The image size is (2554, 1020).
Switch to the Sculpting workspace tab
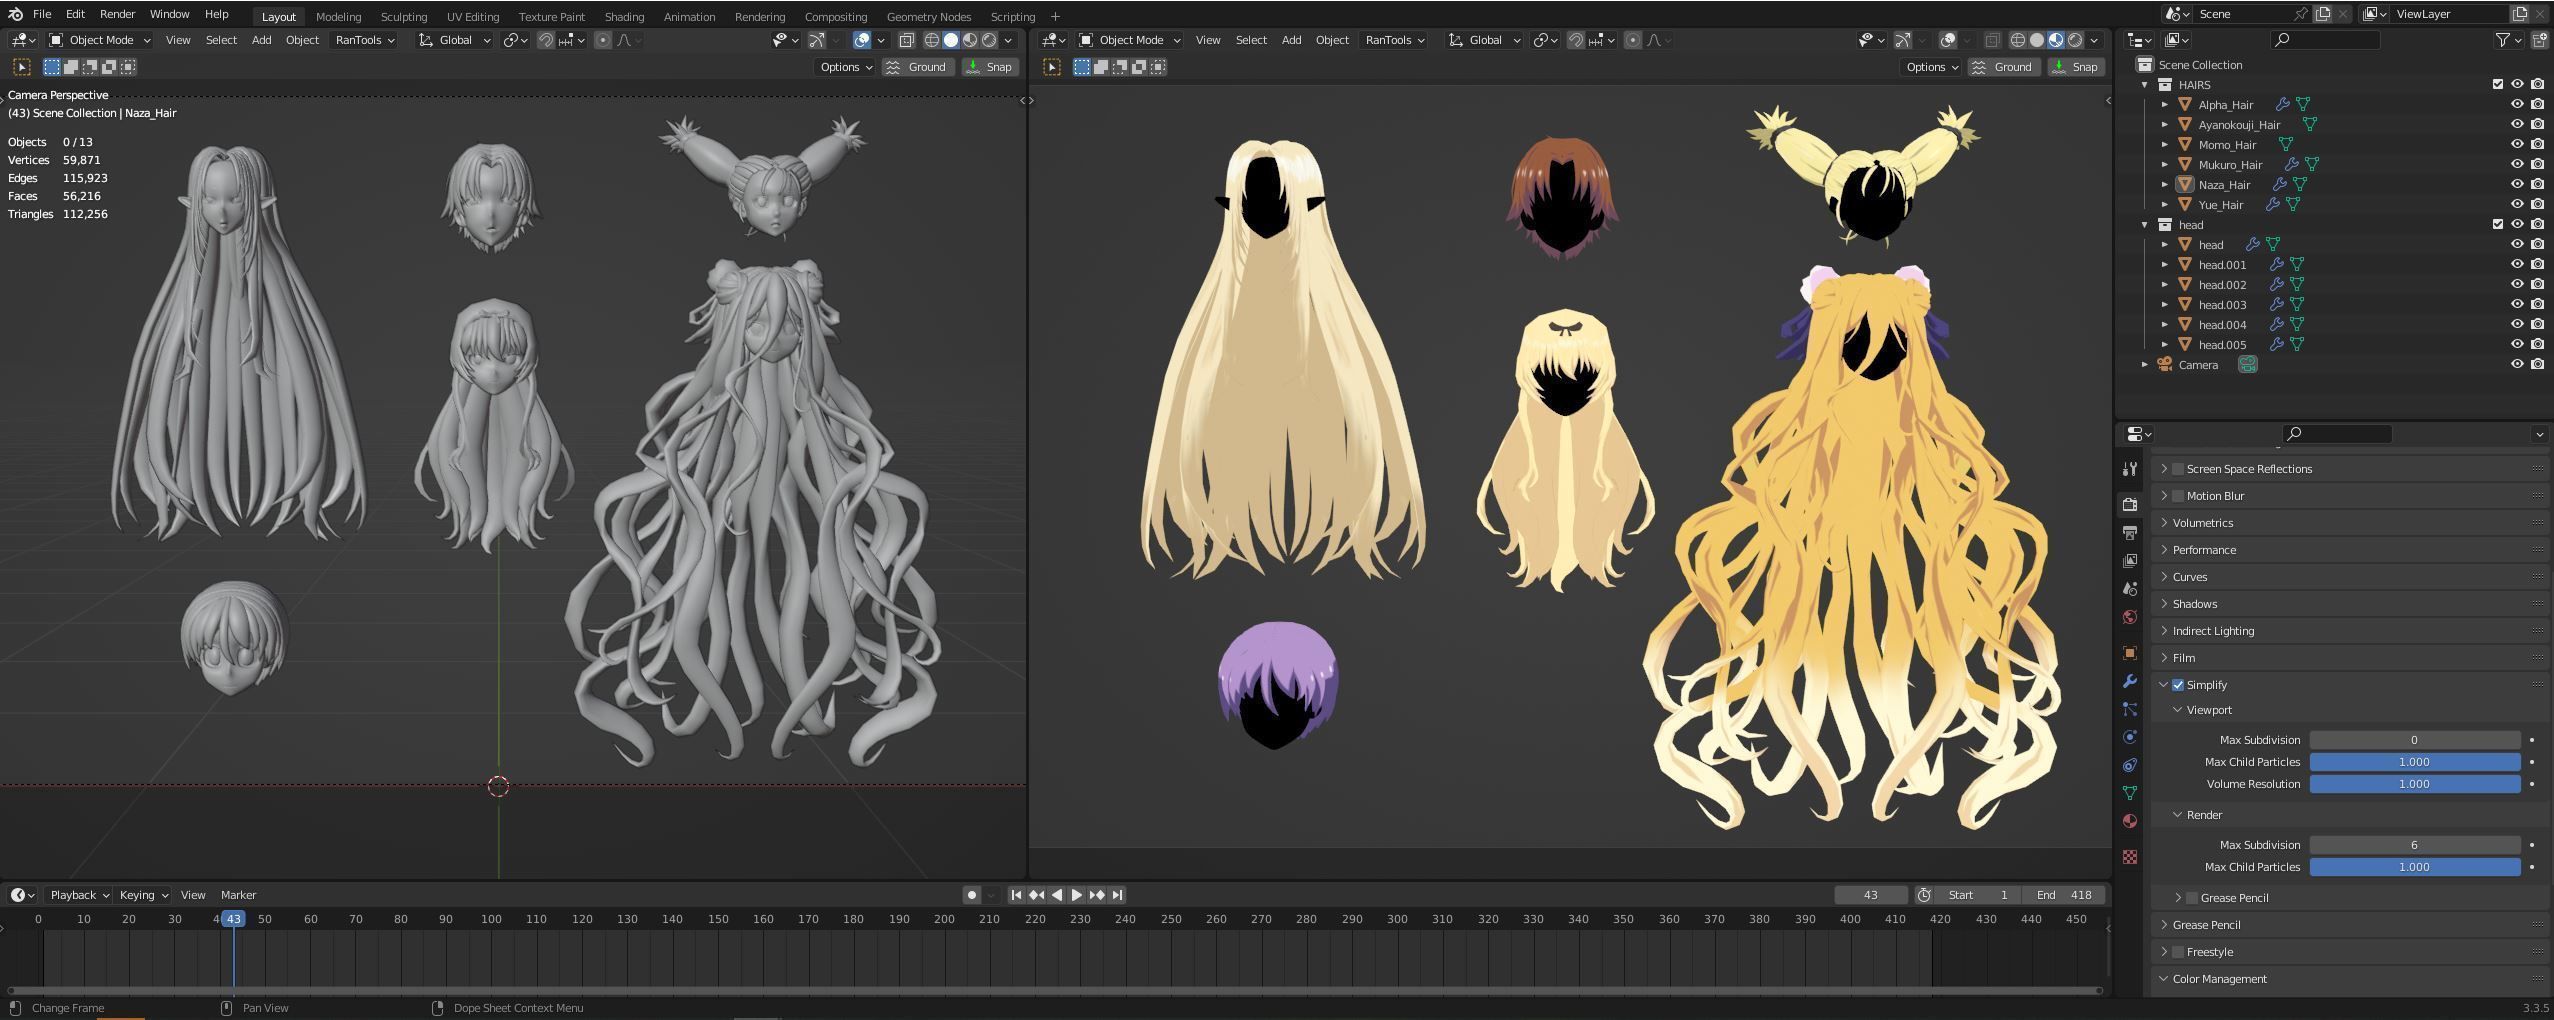pos(403,16)
